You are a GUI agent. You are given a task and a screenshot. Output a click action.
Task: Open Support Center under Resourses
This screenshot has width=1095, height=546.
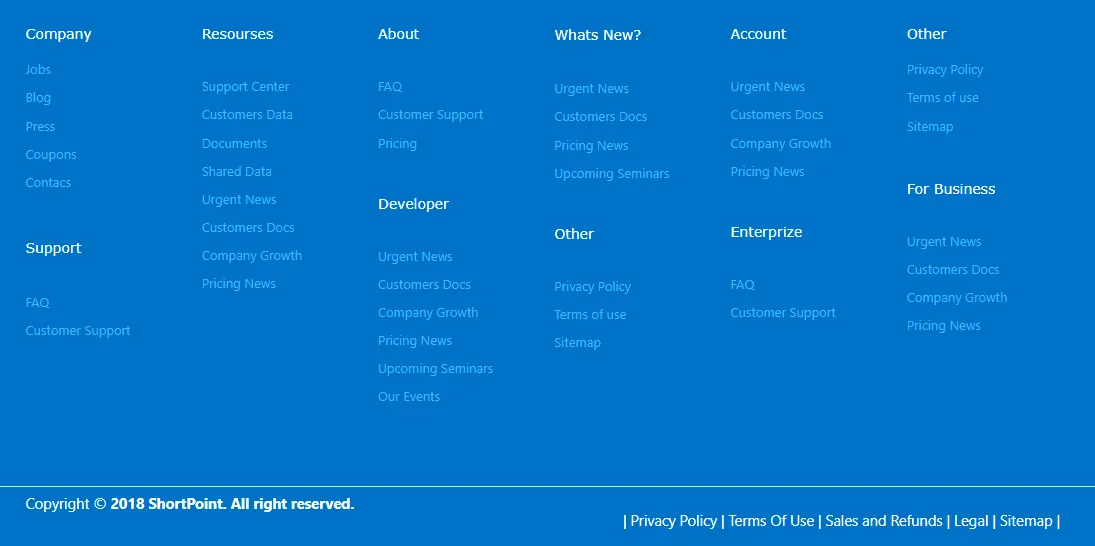pos(245,87)
